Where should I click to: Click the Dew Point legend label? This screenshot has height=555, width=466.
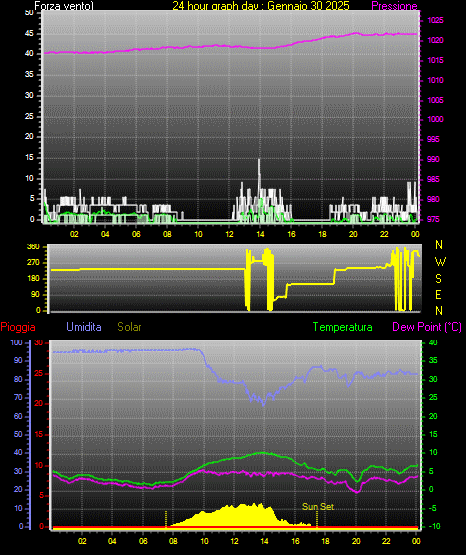[427, 327]
